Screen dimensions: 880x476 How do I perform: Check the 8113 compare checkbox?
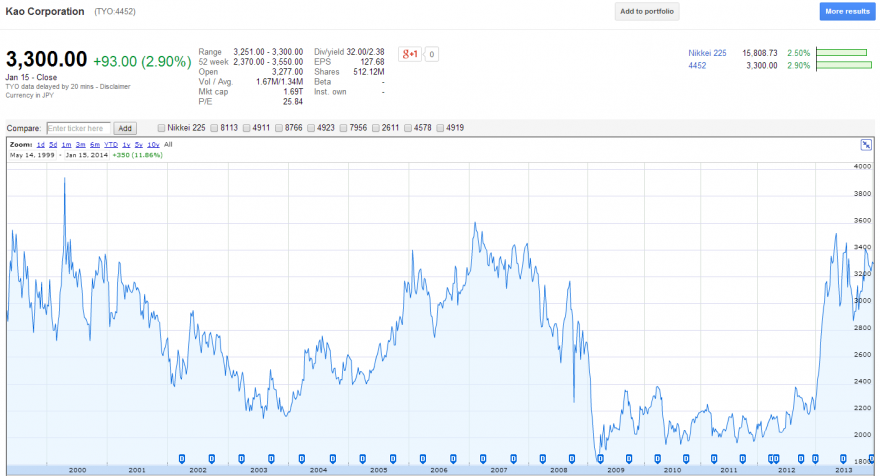pos(214,128)
